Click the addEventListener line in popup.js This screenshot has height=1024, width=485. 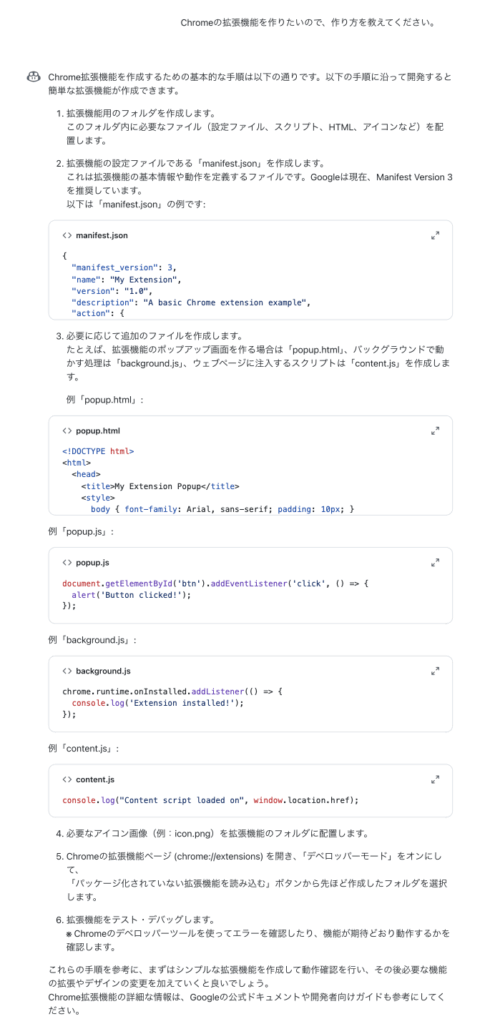click(x=216, y=583)
